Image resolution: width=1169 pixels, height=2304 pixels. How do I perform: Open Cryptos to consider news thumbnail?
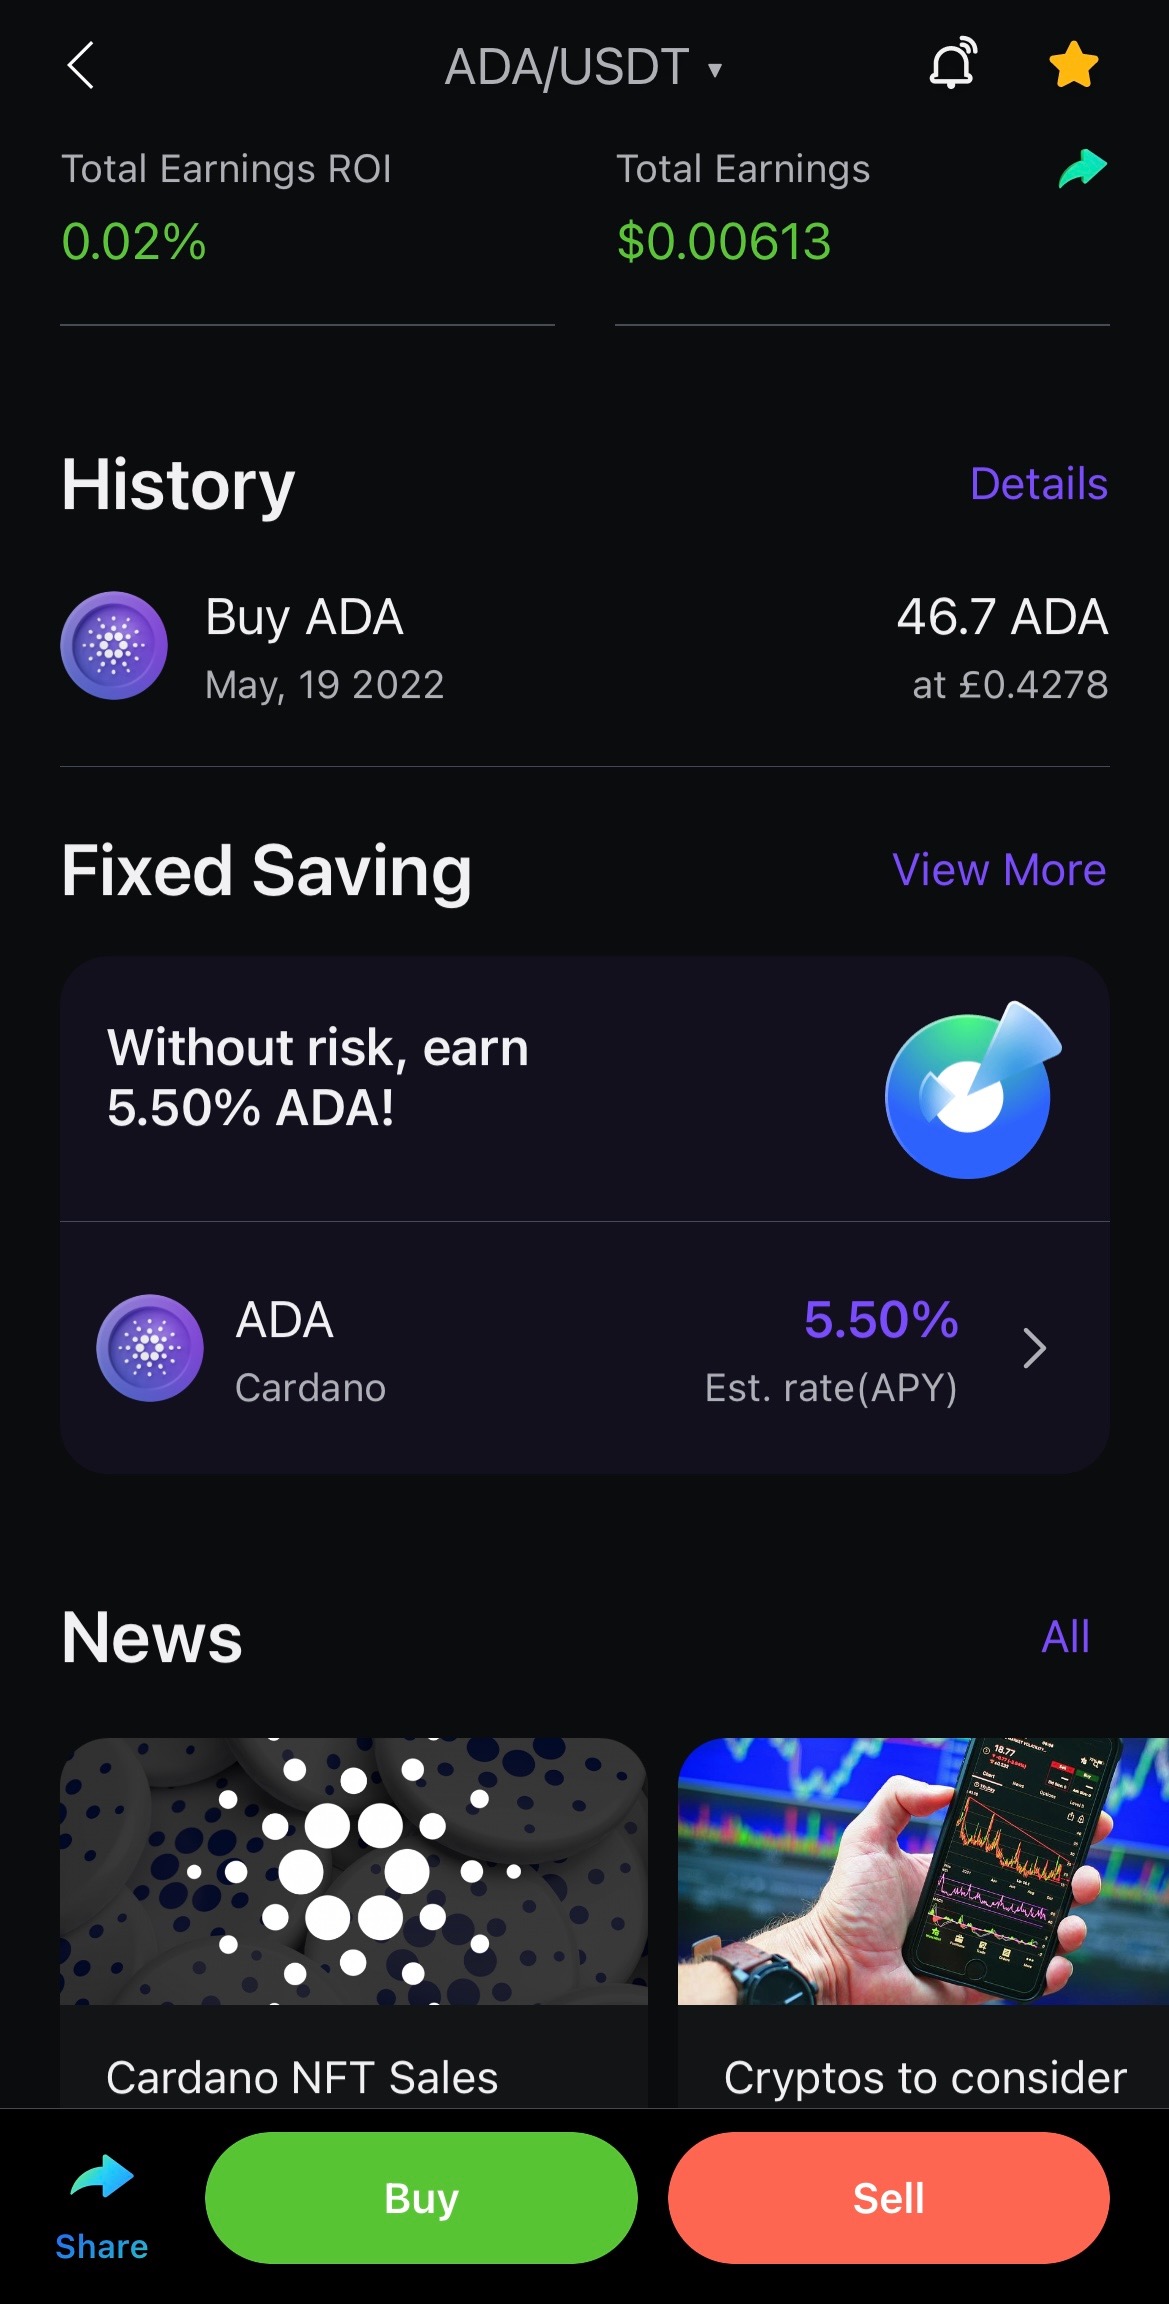(923, 1870)
